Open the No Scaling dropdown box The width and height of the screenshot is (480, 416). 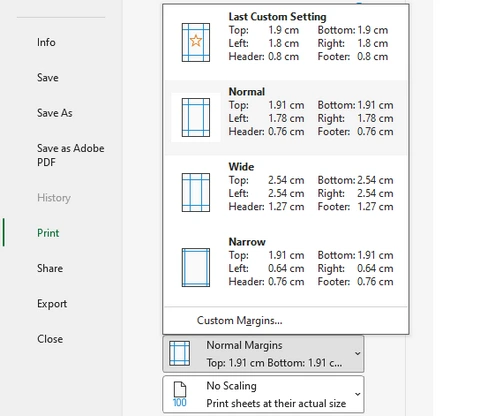(x=263, y=394)
